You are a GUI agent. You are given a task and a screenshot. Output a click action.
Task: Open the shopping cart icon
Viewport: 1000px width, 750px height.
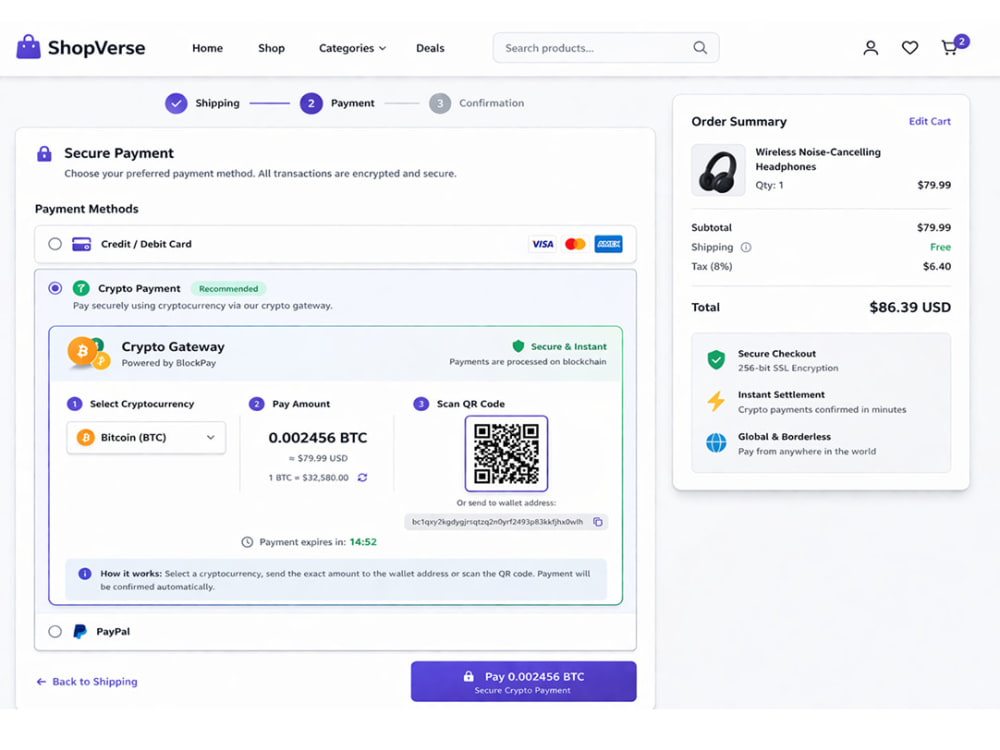coord(949,48)
